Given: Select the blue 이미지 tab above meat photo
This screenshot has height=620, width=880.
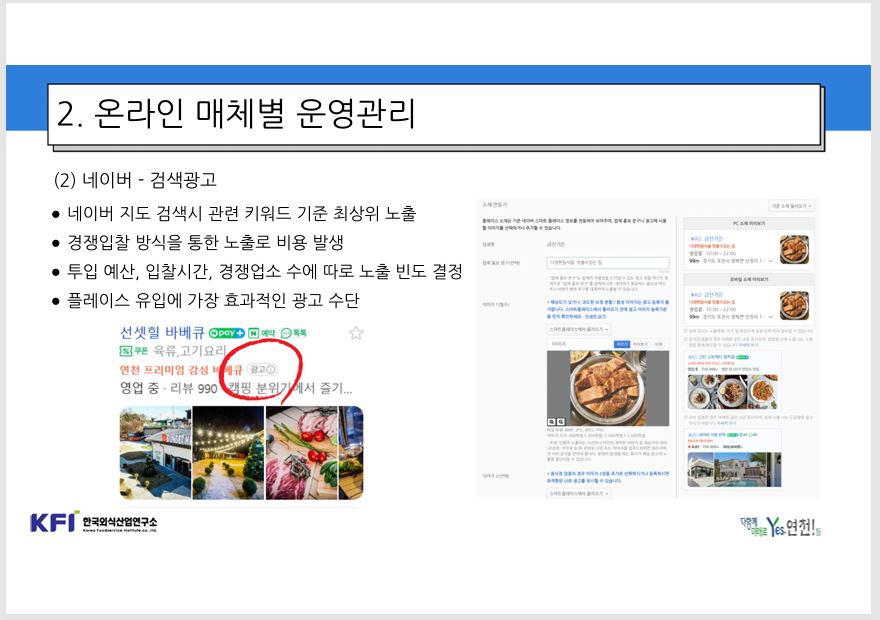Looking at the screenshot, I should pyautogui.click(x=620, y=343).
